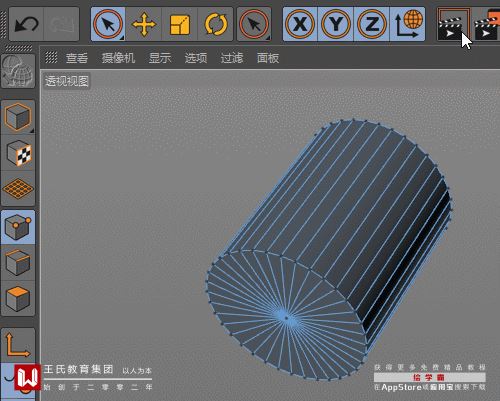Toggle the Y axis lock
The width and height of the screenshot is (500, 401).
pos(336,24)
